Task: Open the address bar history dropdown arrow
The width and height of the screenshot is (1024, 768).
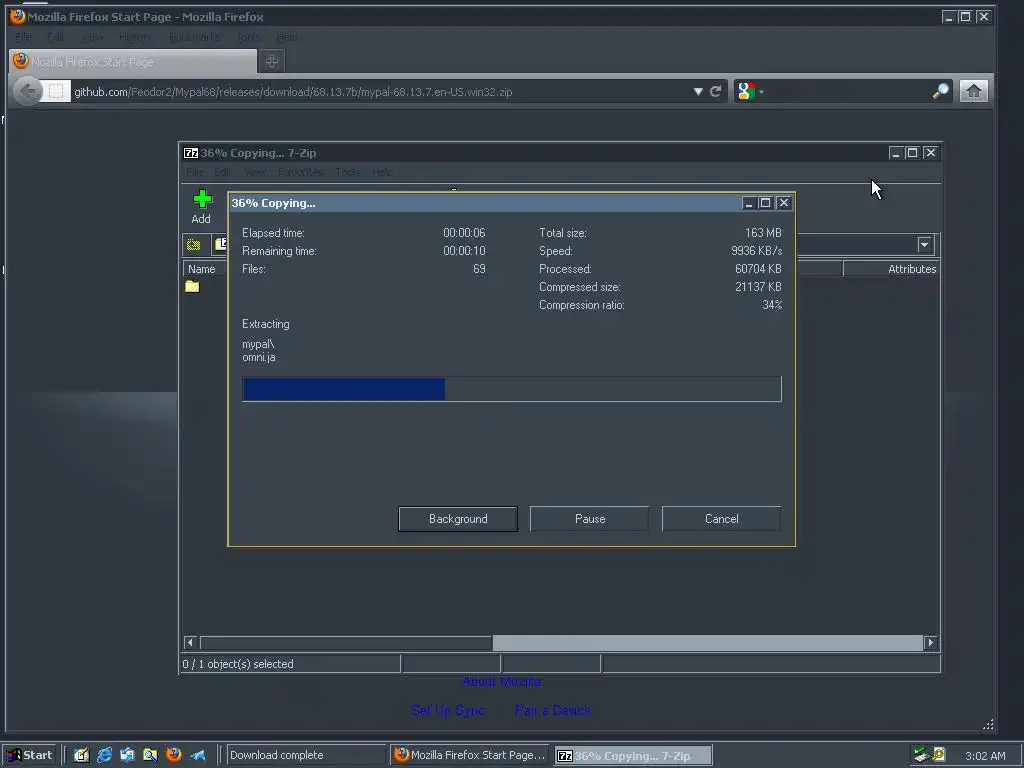Action: pyautogui.click(x=698, y=91)
